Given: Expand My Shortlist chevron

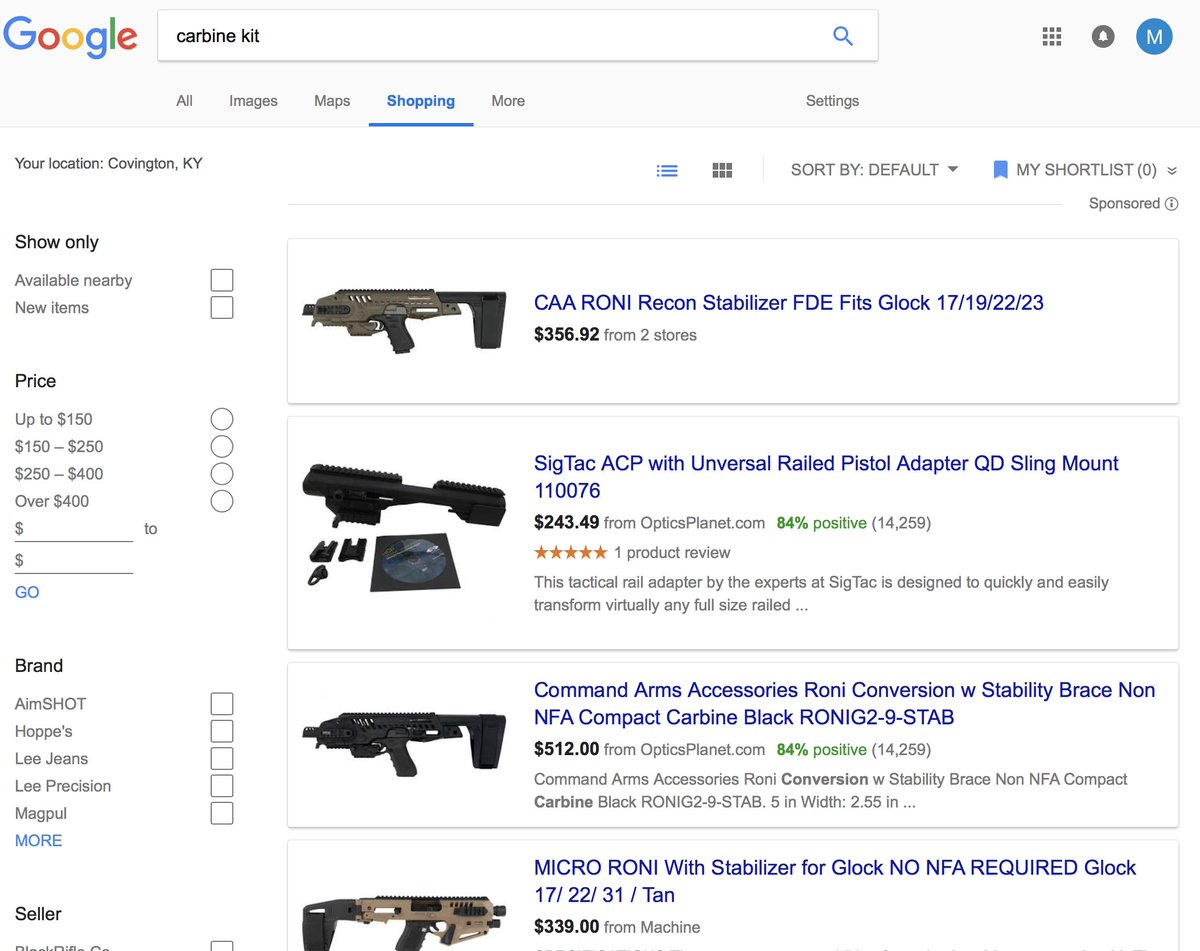Looking at the screenshot, I should click(1172, 171).
